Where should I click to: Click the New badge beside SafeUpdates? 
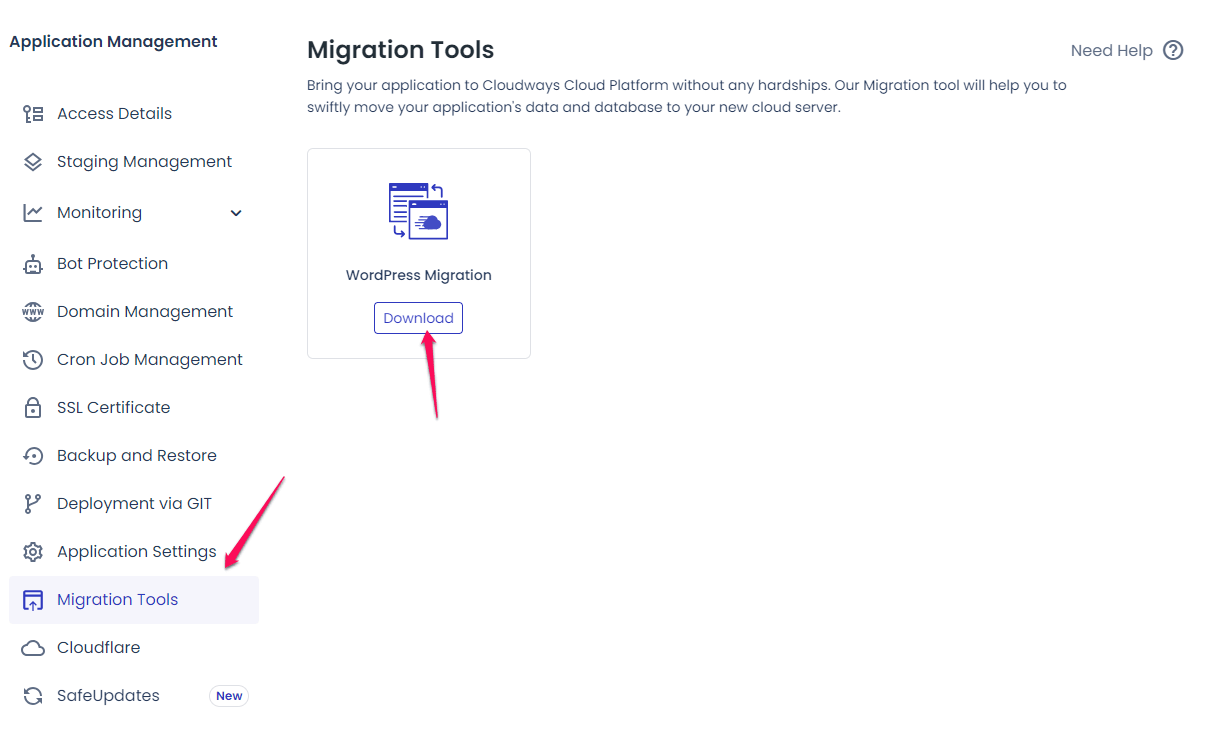[229, 696]
